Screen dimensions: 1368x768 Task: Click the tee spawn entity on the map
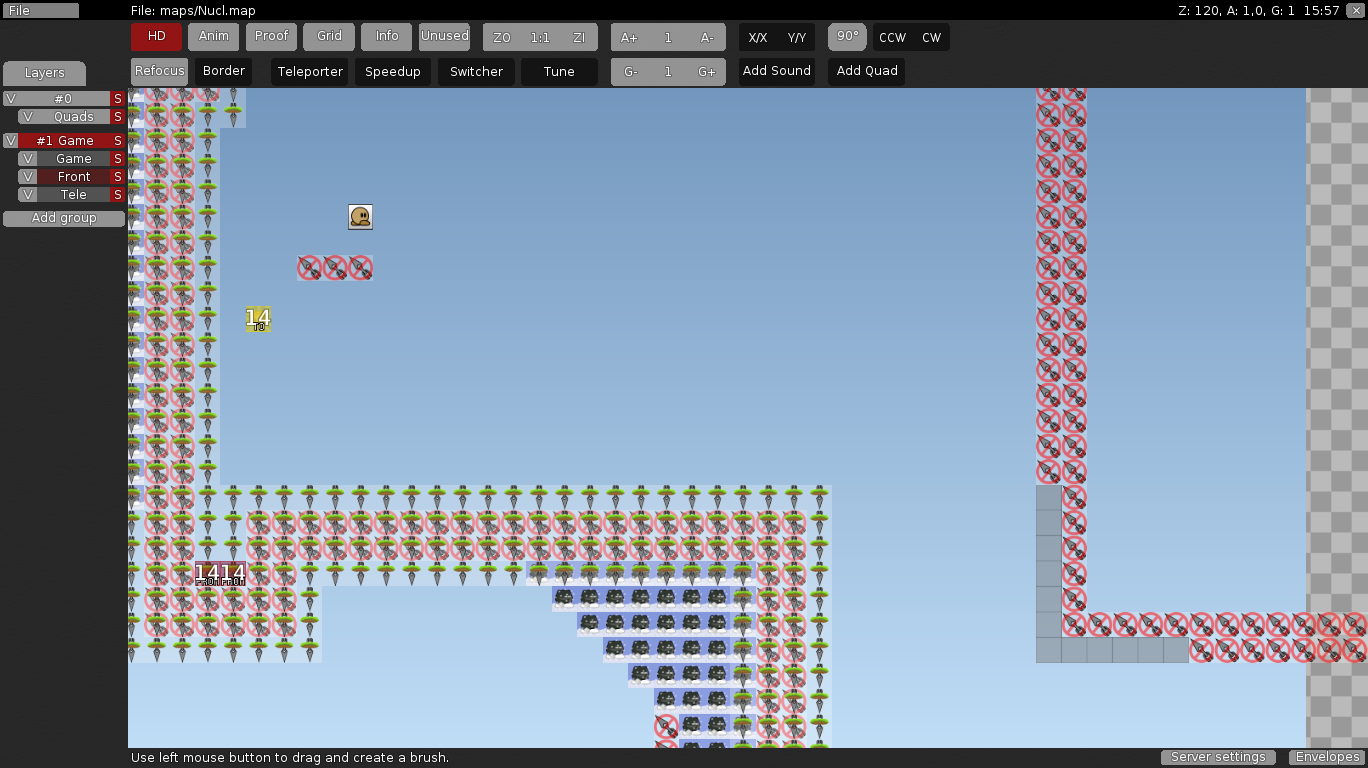pyautogui.click(x=360, y=217)
